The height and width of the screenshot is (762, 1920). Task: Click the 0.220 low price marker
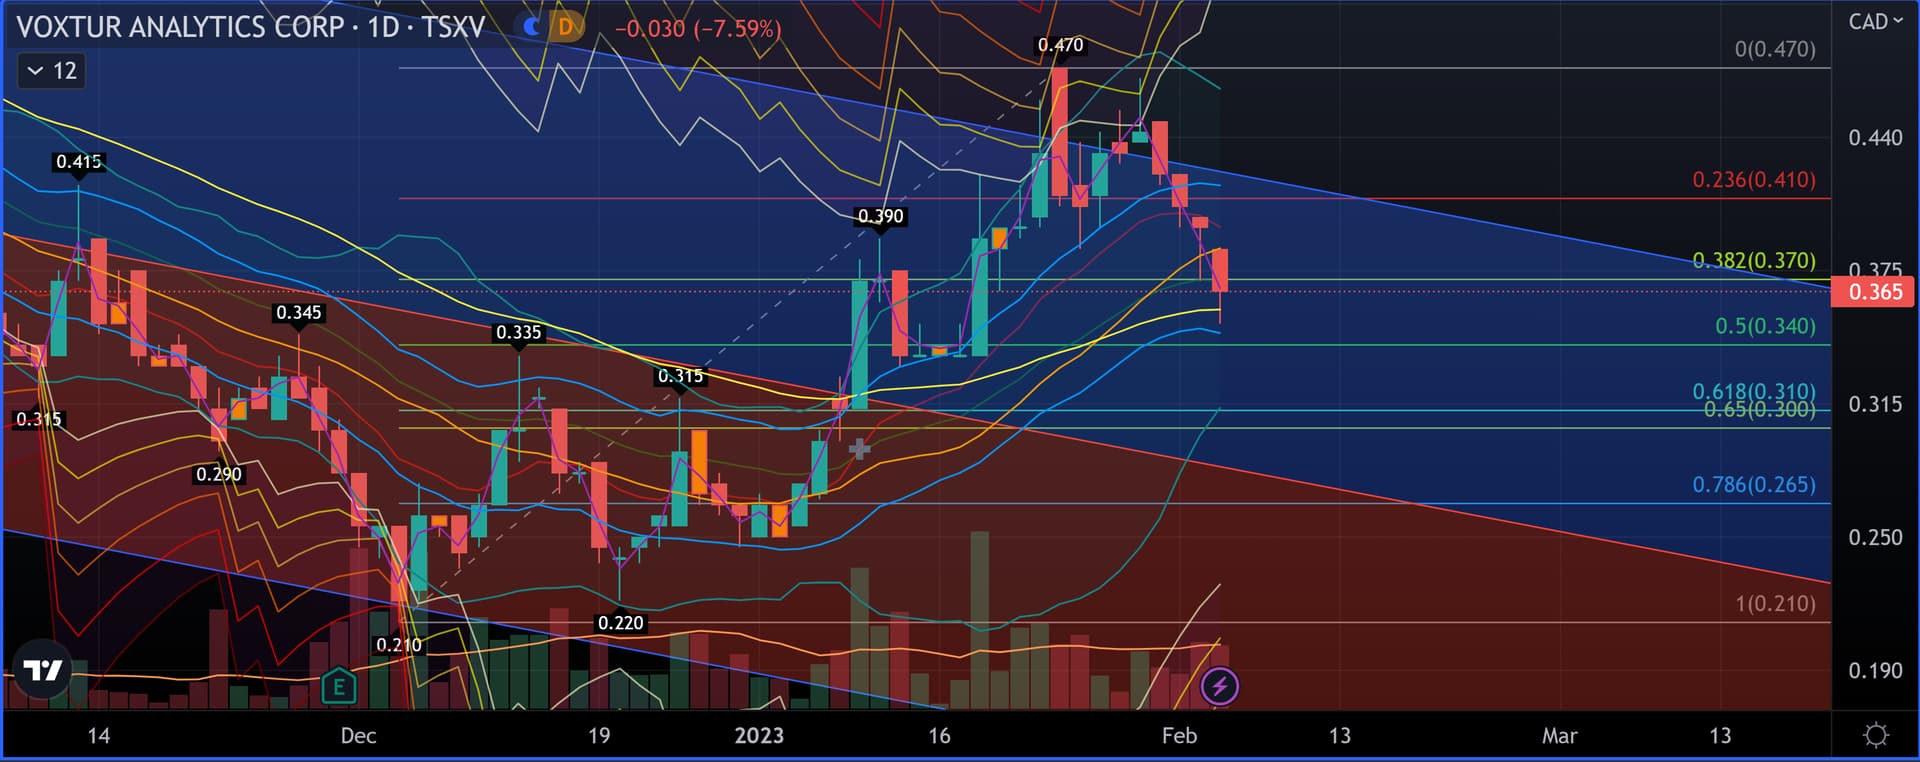pyautogui.click(x=620, y=623)
